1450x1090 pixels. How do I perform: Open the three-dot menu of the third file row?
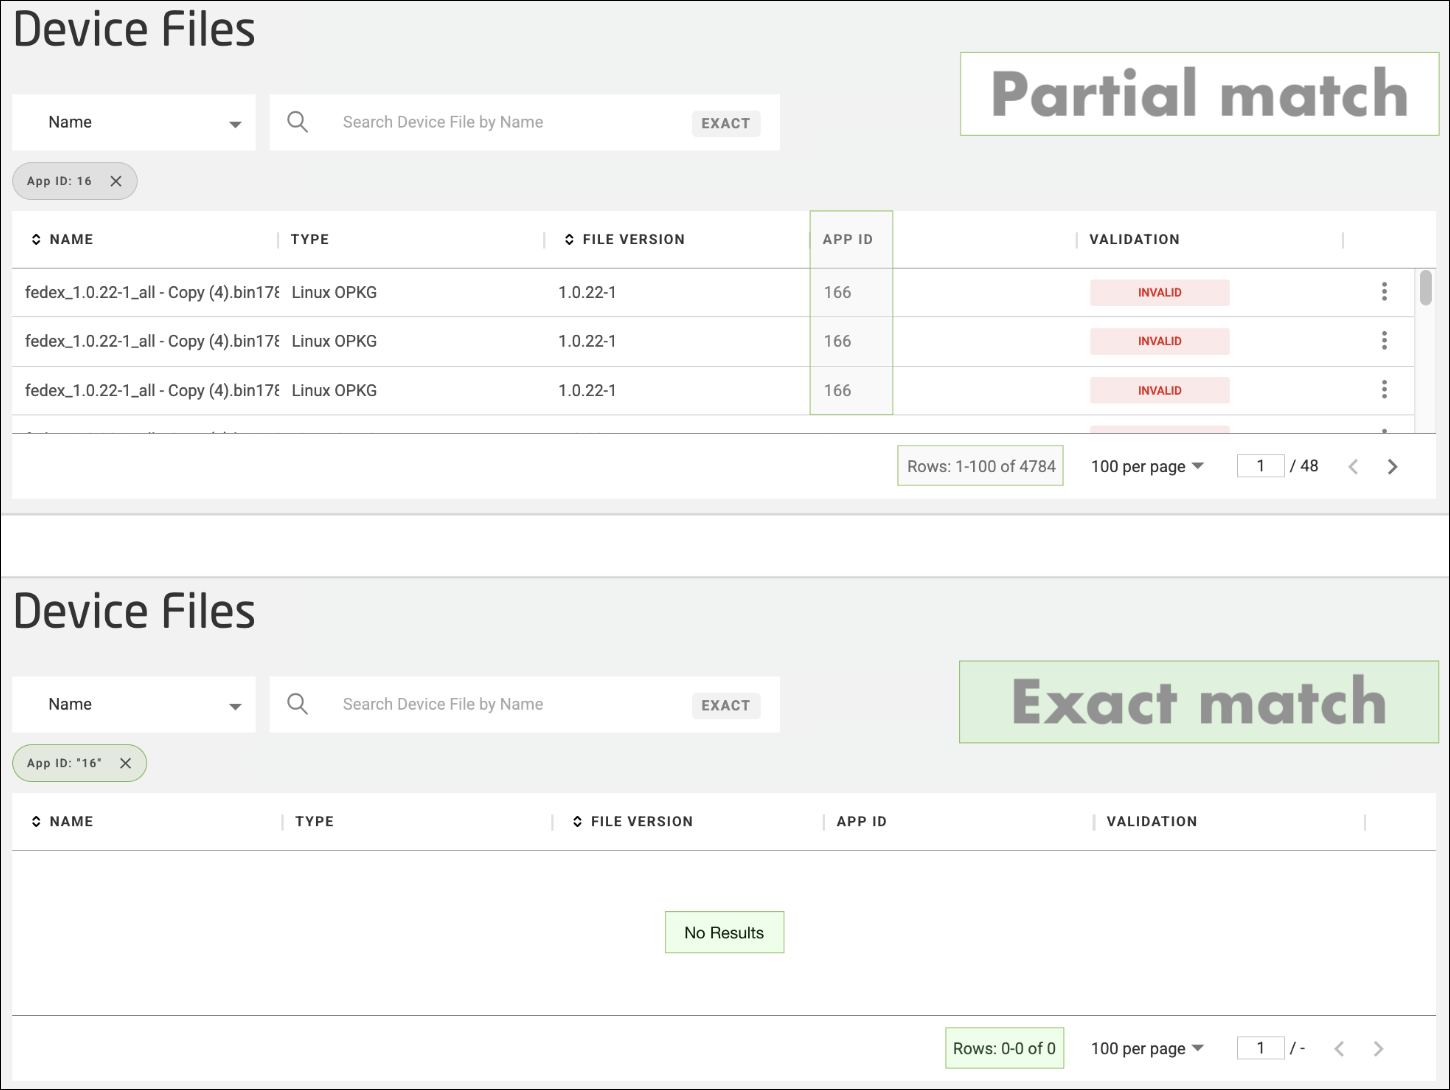[1384, 389]
